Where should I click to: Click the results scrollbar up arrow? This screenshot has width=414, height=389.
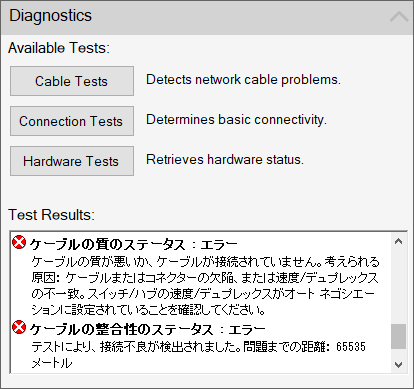(x=398, y=241)
